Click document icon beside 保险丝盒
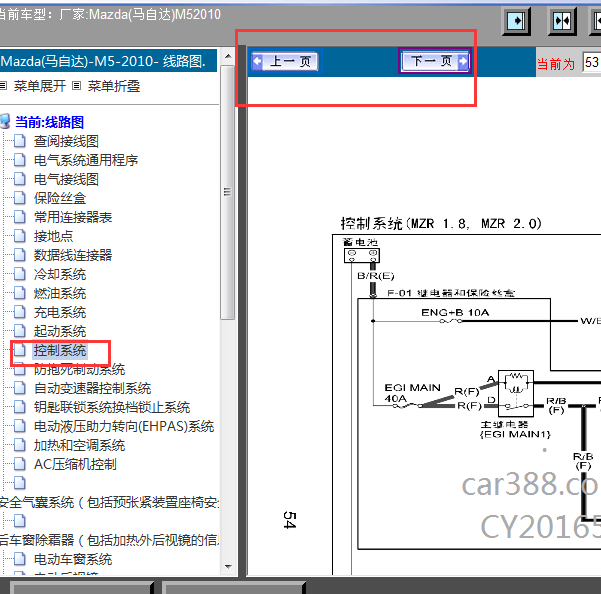 click(20, 198)
